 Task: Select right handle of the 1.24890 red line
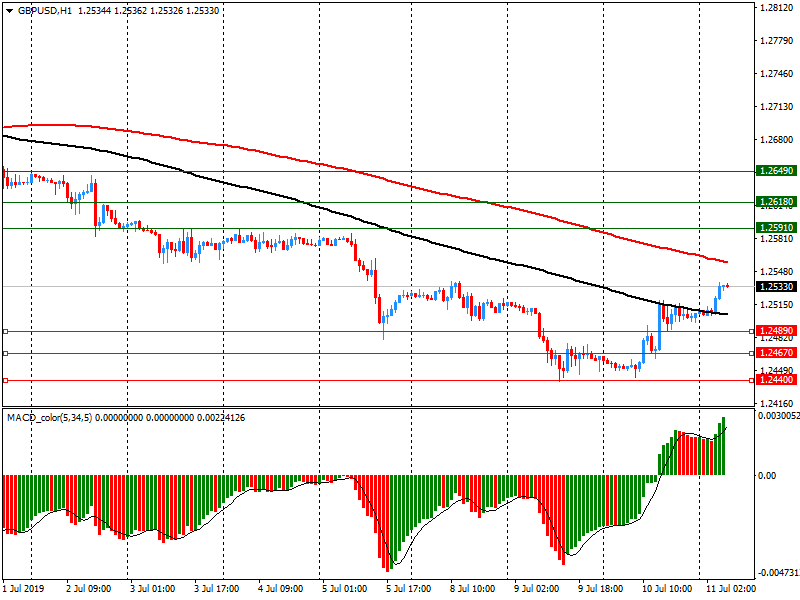click(x=752, y=332)
